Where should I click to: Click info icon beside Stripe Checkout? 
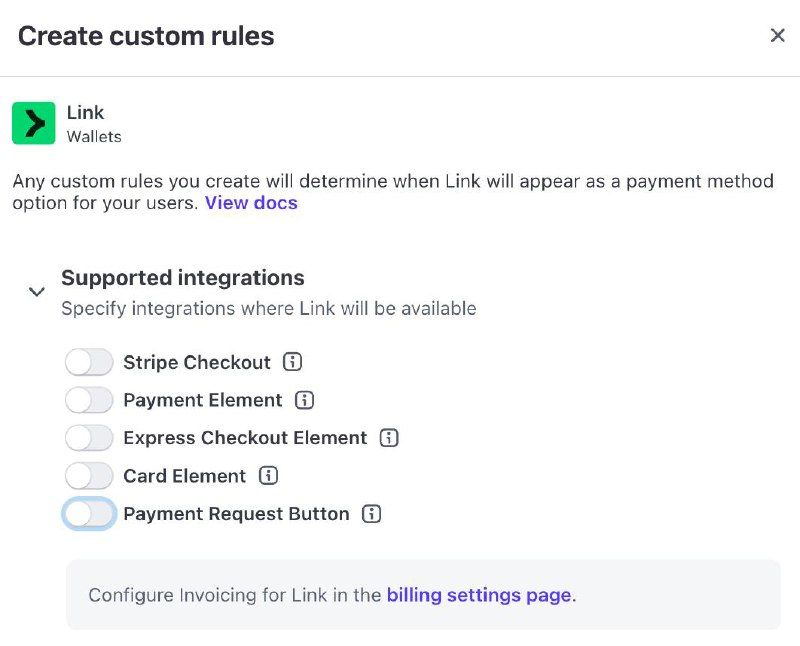(292, 362)
